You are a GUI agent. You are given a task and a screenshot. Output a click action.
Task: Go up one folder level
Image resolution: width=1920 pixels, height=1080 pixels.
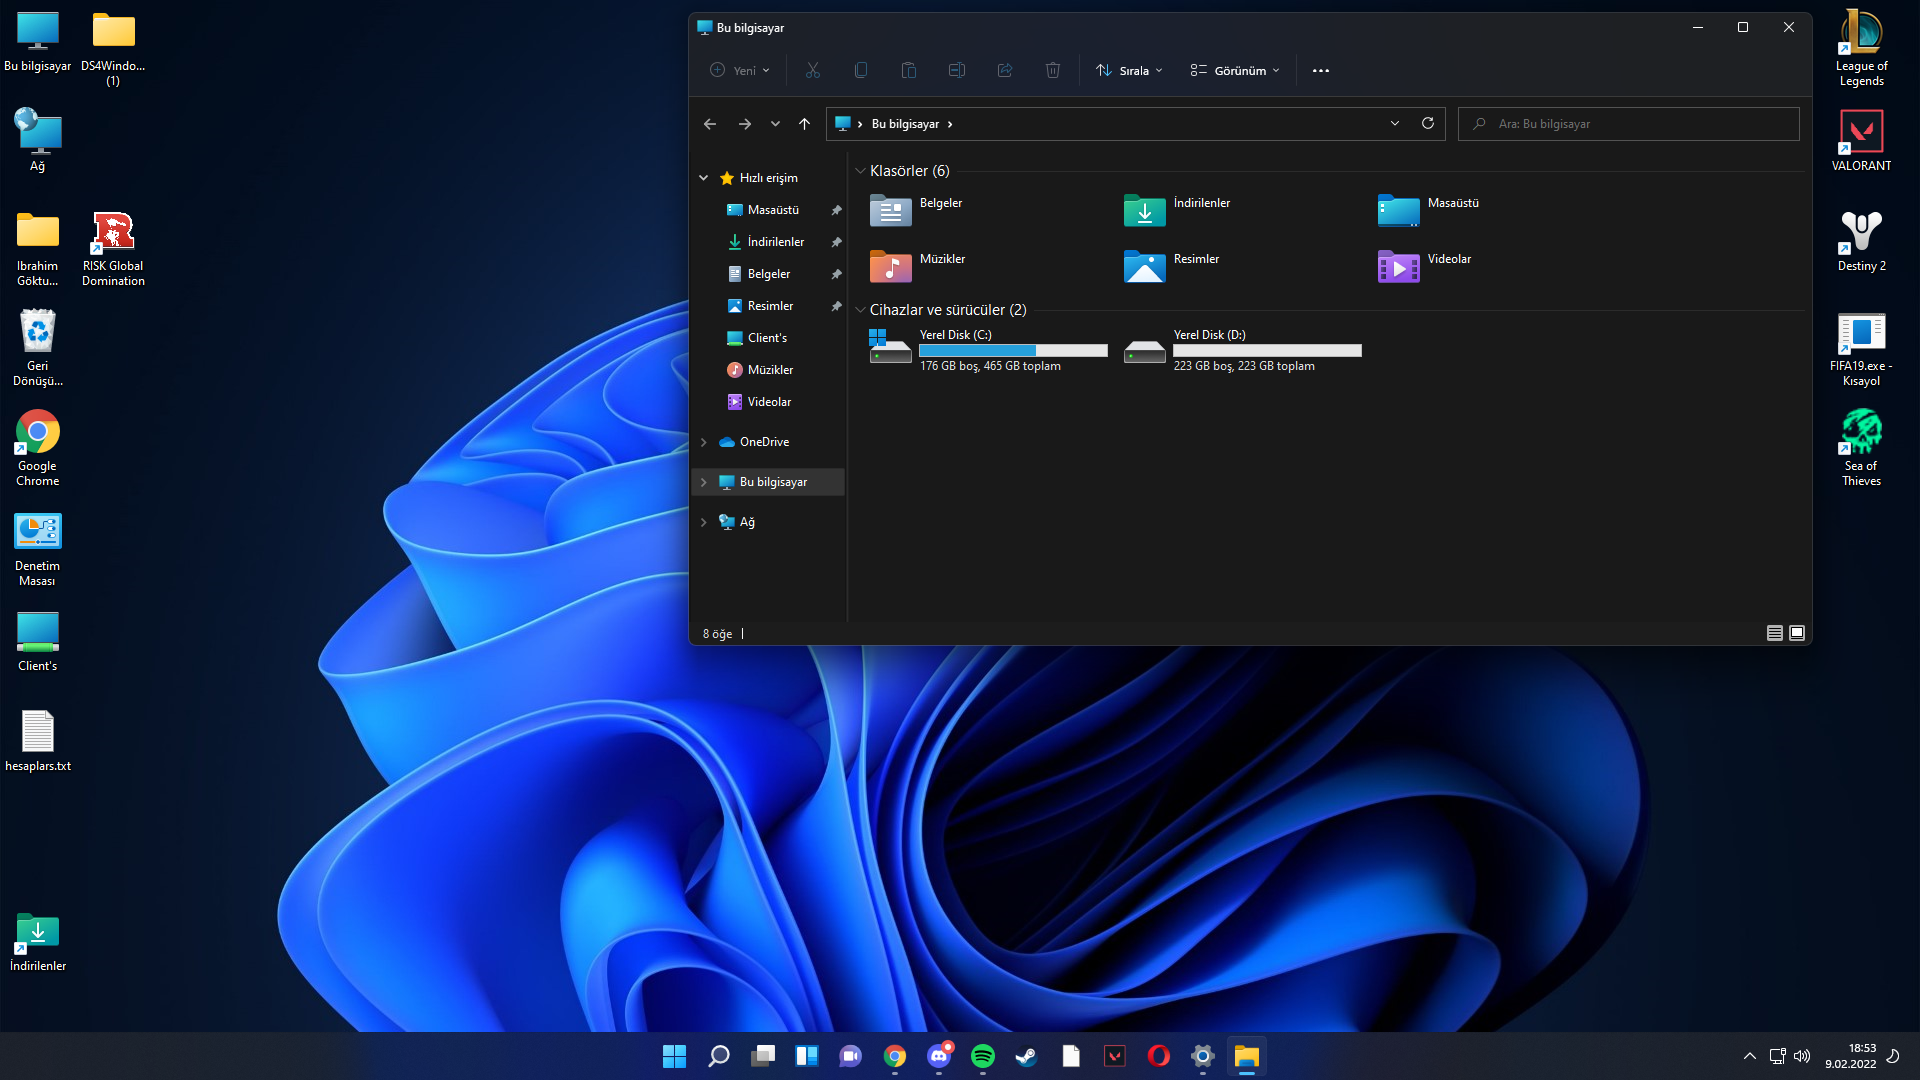point(804,124)
